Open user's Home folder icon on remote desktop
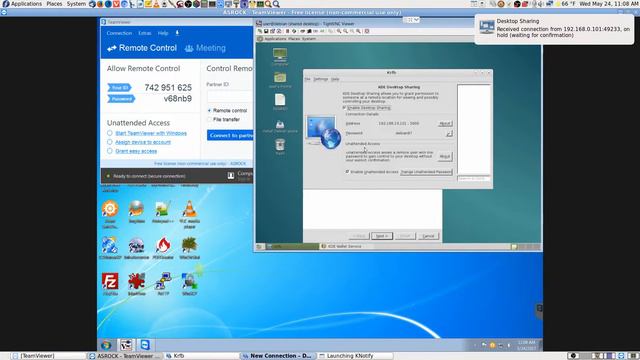Viewport: 640px width, 360px height. [280, 79]
